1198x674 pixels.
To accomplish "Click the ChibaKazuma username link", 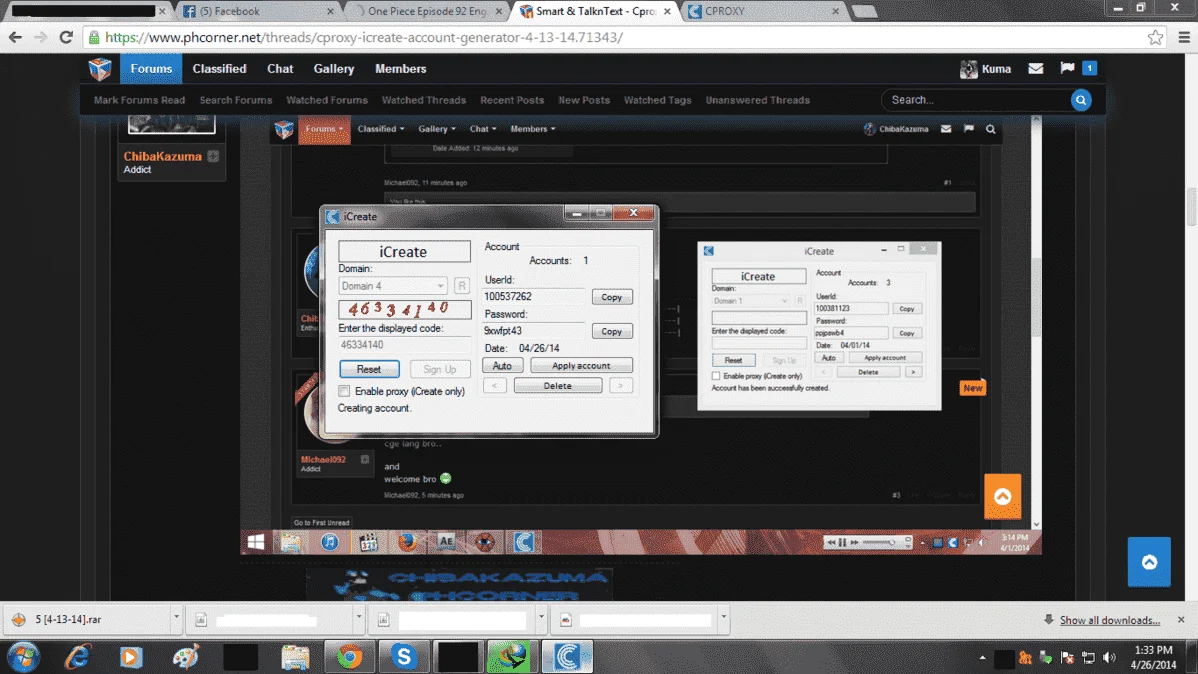I will pyautogui.click(x=163, y=156).
